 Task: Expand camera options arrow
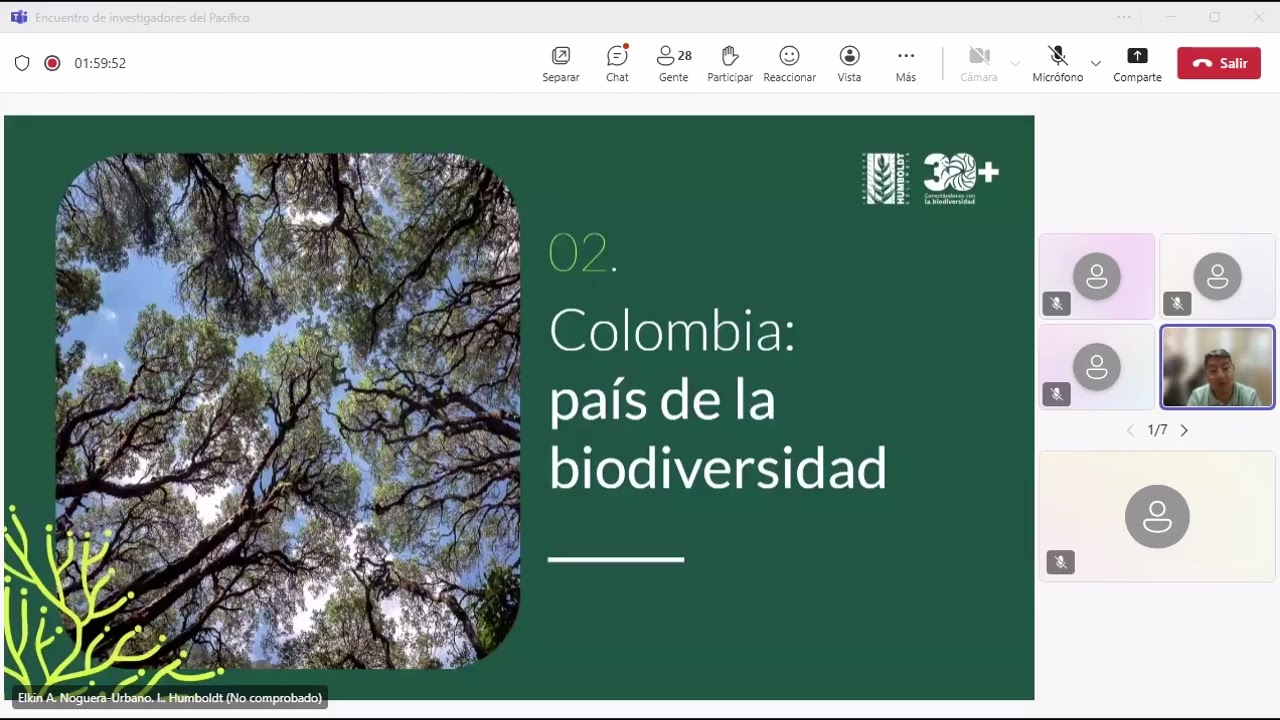coord(1015,63)
